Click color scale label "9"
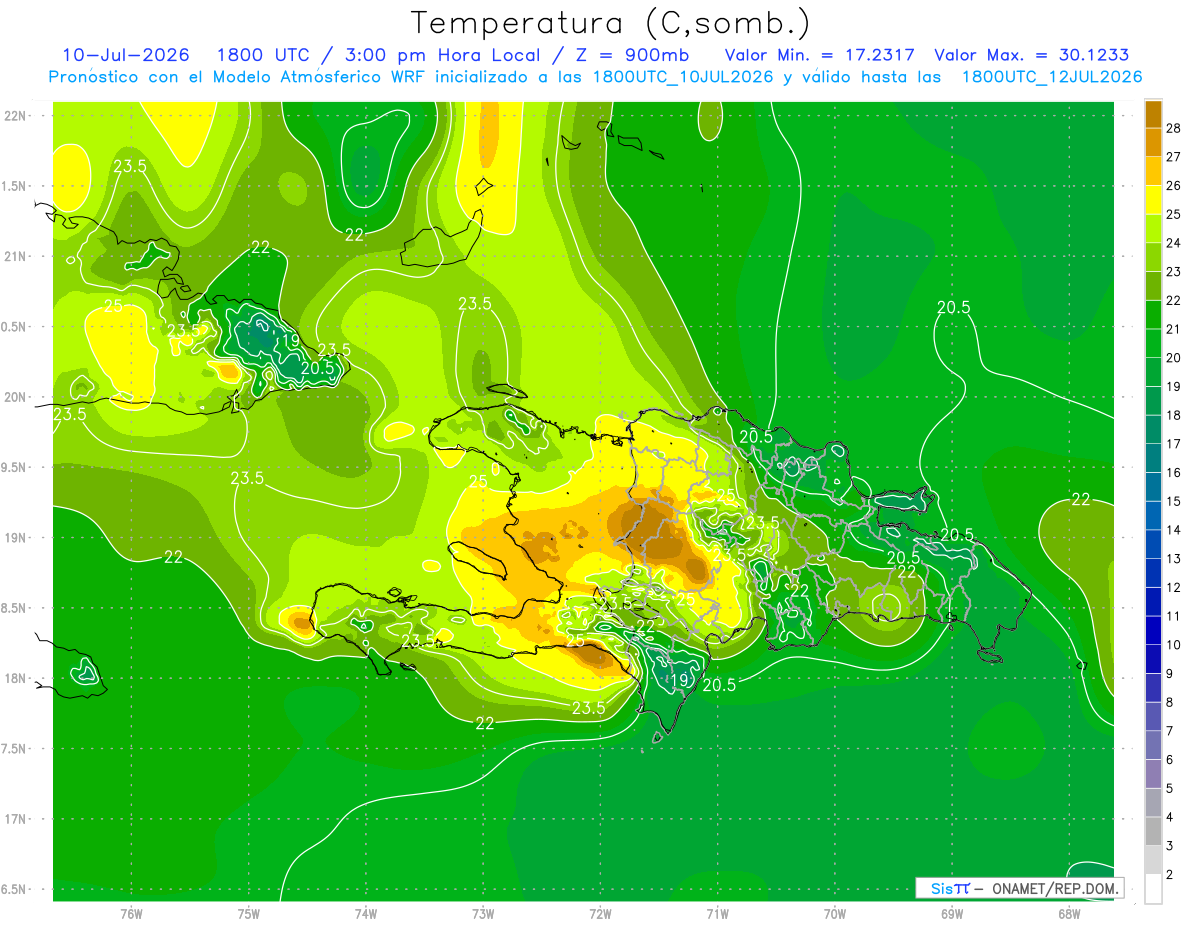Viewport: 1200px width, 927px height. 1171,673
